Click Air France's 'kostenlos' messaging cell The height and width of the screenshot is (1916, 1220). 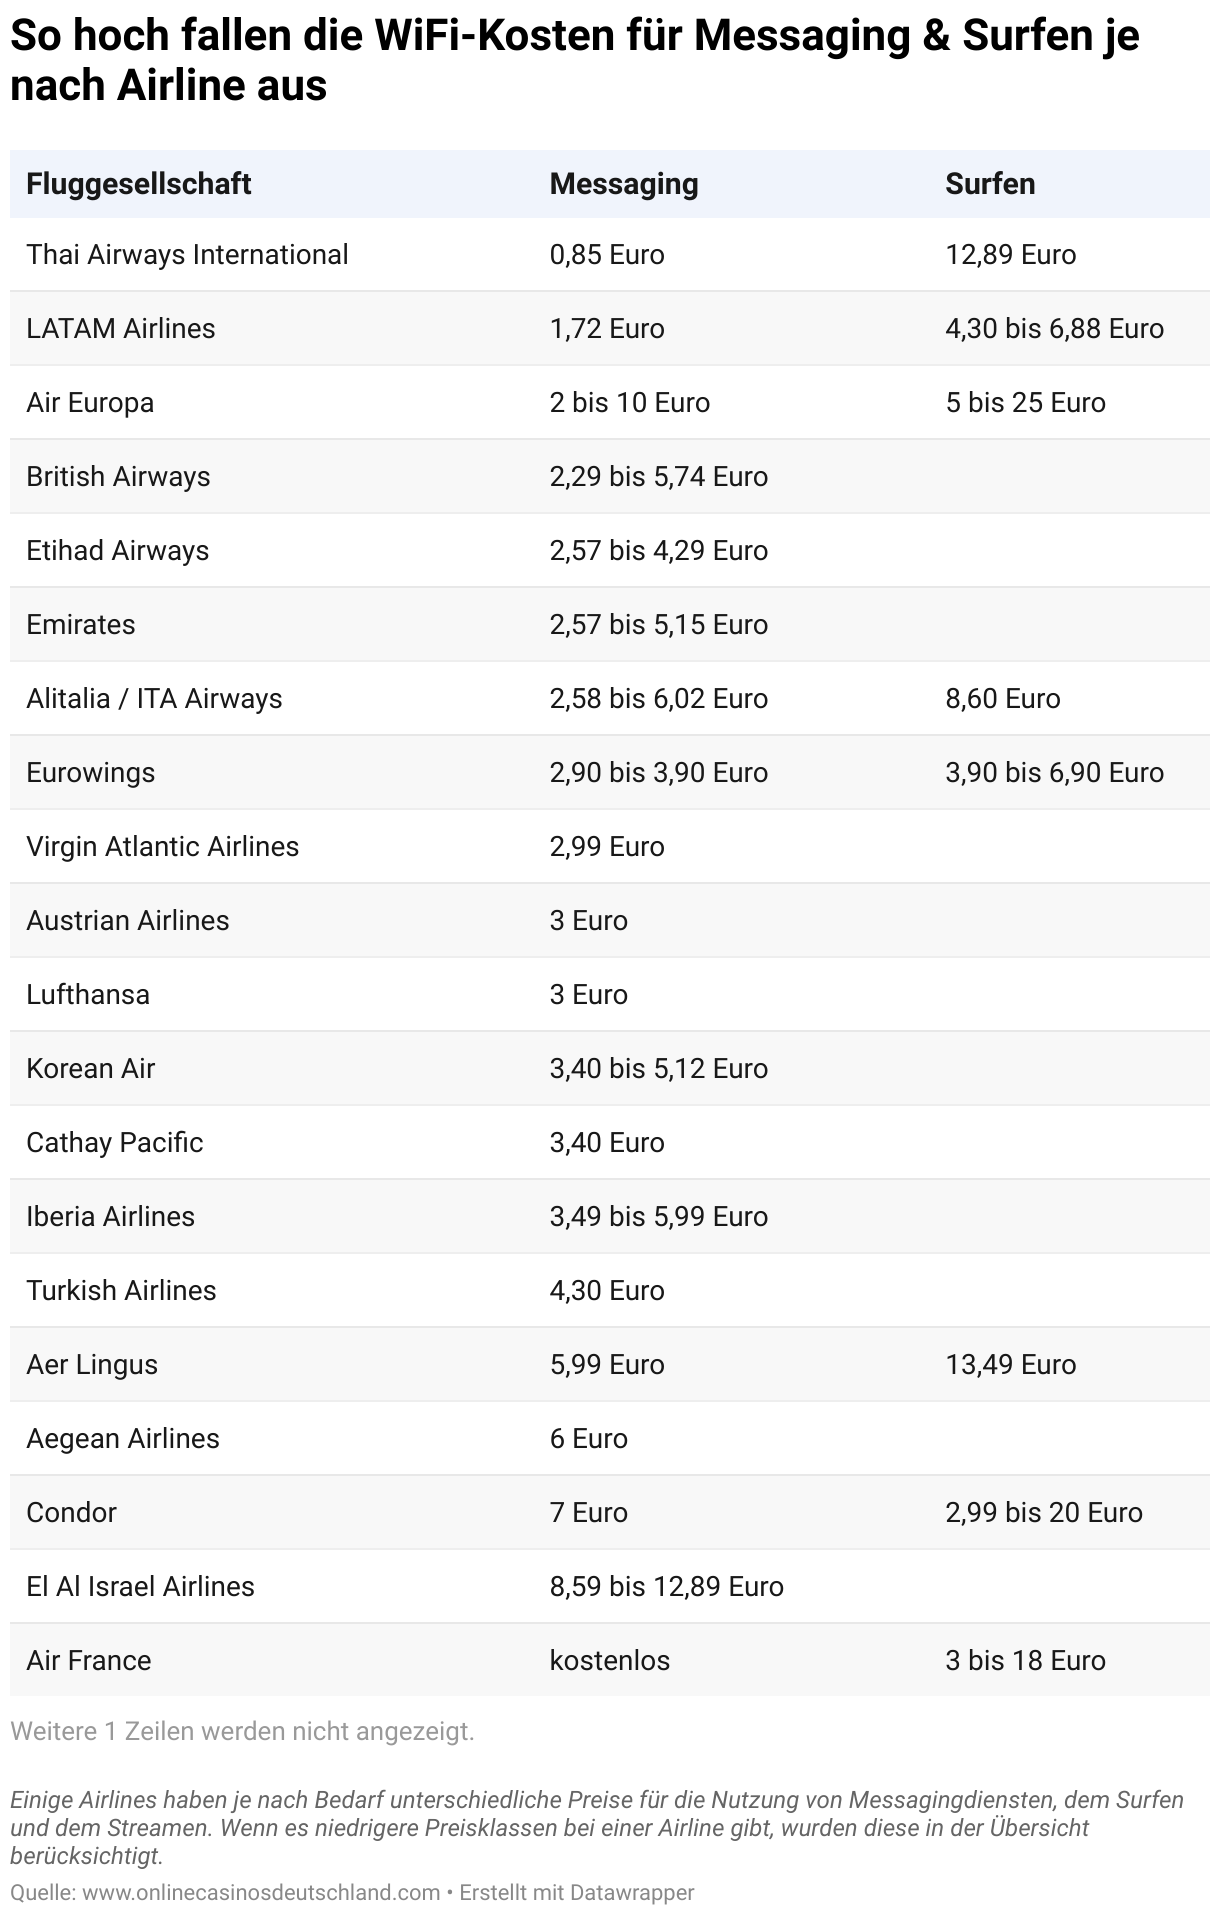pos(609,1661)
